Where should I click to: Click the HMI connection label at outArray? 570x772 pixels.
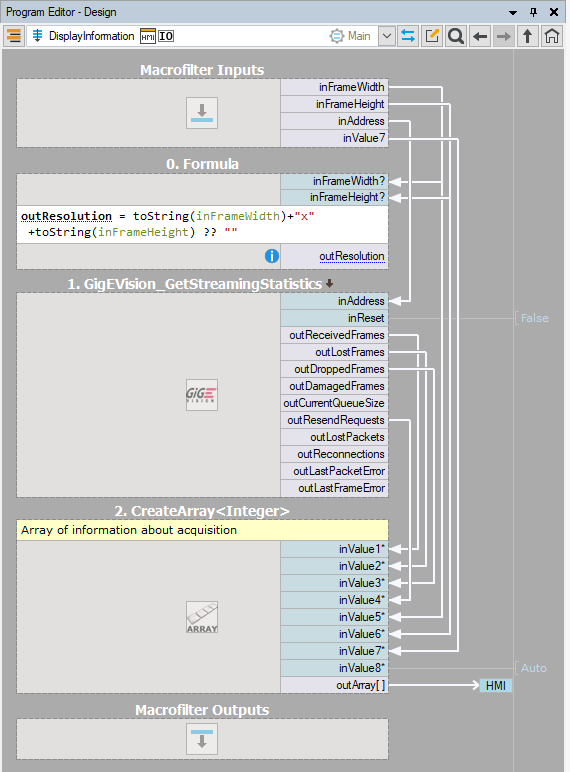(496, 685)
